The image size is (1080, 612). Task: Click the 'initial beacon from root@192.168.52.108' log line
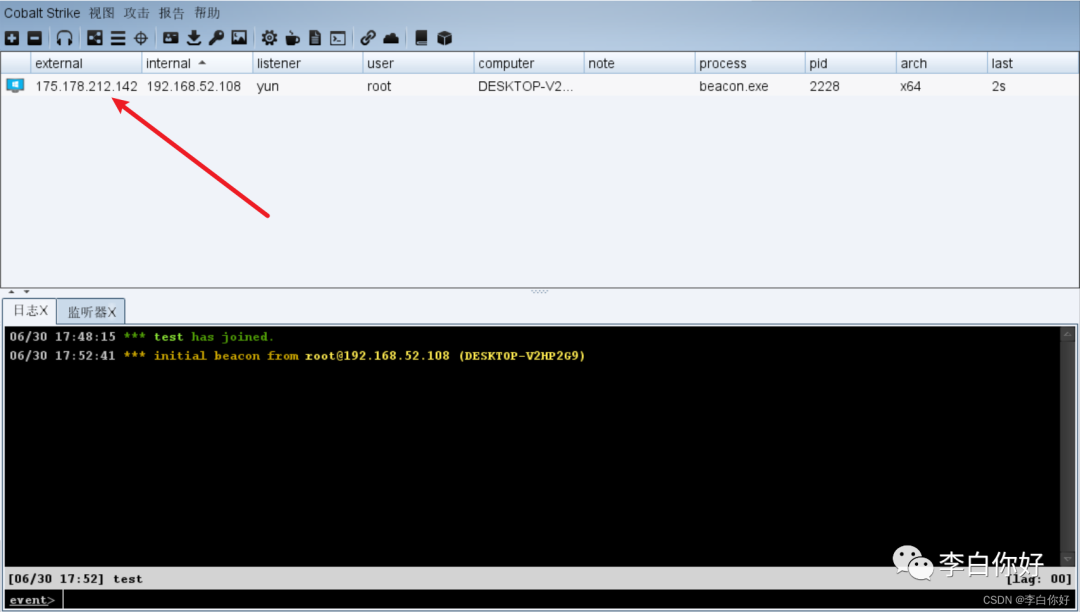coord(297,356)
